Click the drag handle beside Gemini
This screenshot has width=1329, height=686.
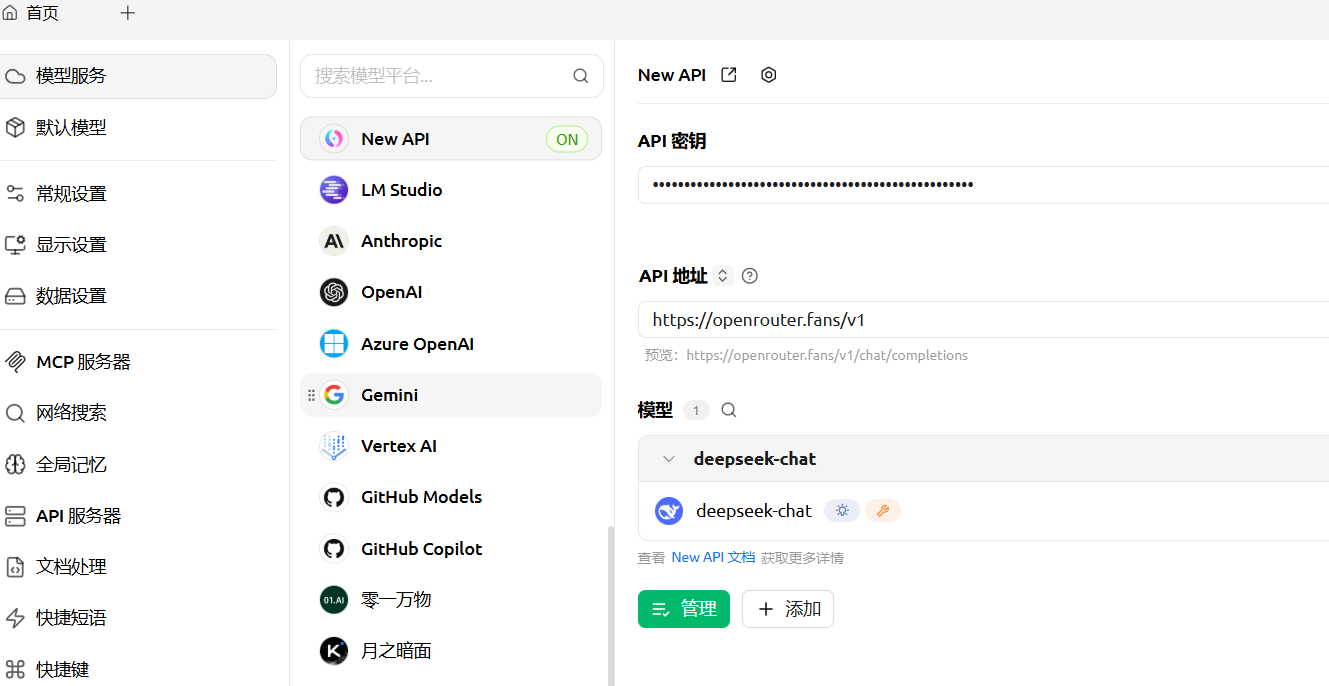coord(311,395)
